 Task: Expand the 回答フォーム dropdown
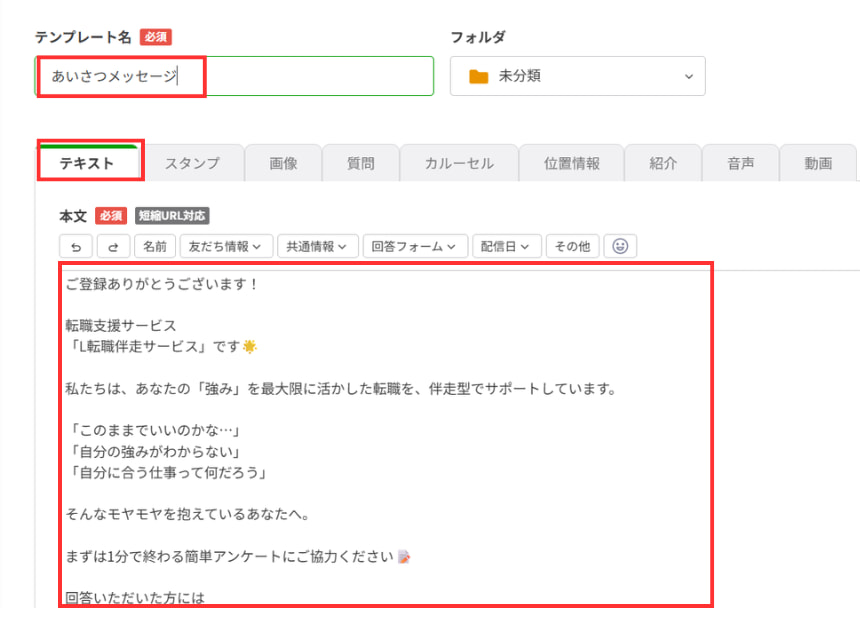pos(415,247)
